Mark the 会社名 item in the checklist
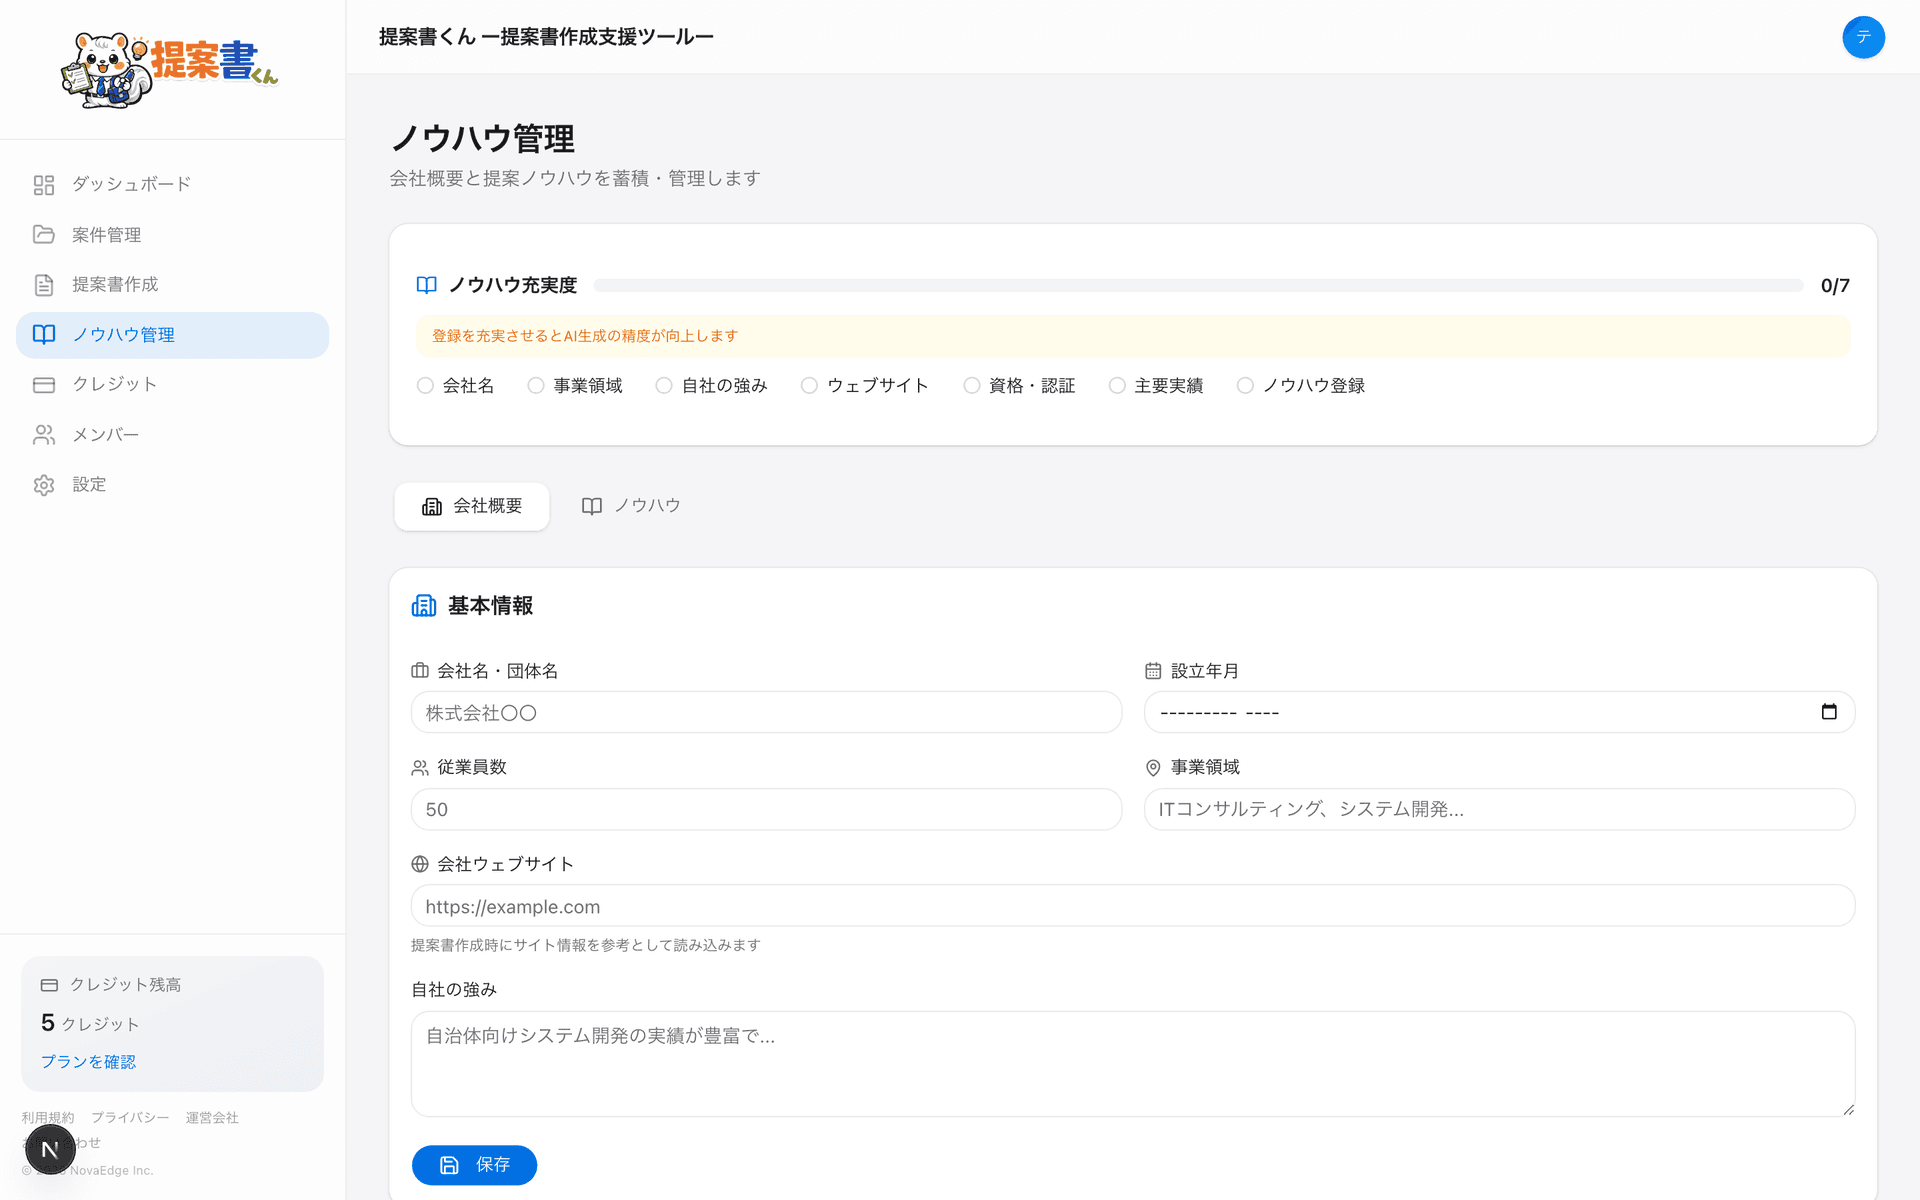 424,385
